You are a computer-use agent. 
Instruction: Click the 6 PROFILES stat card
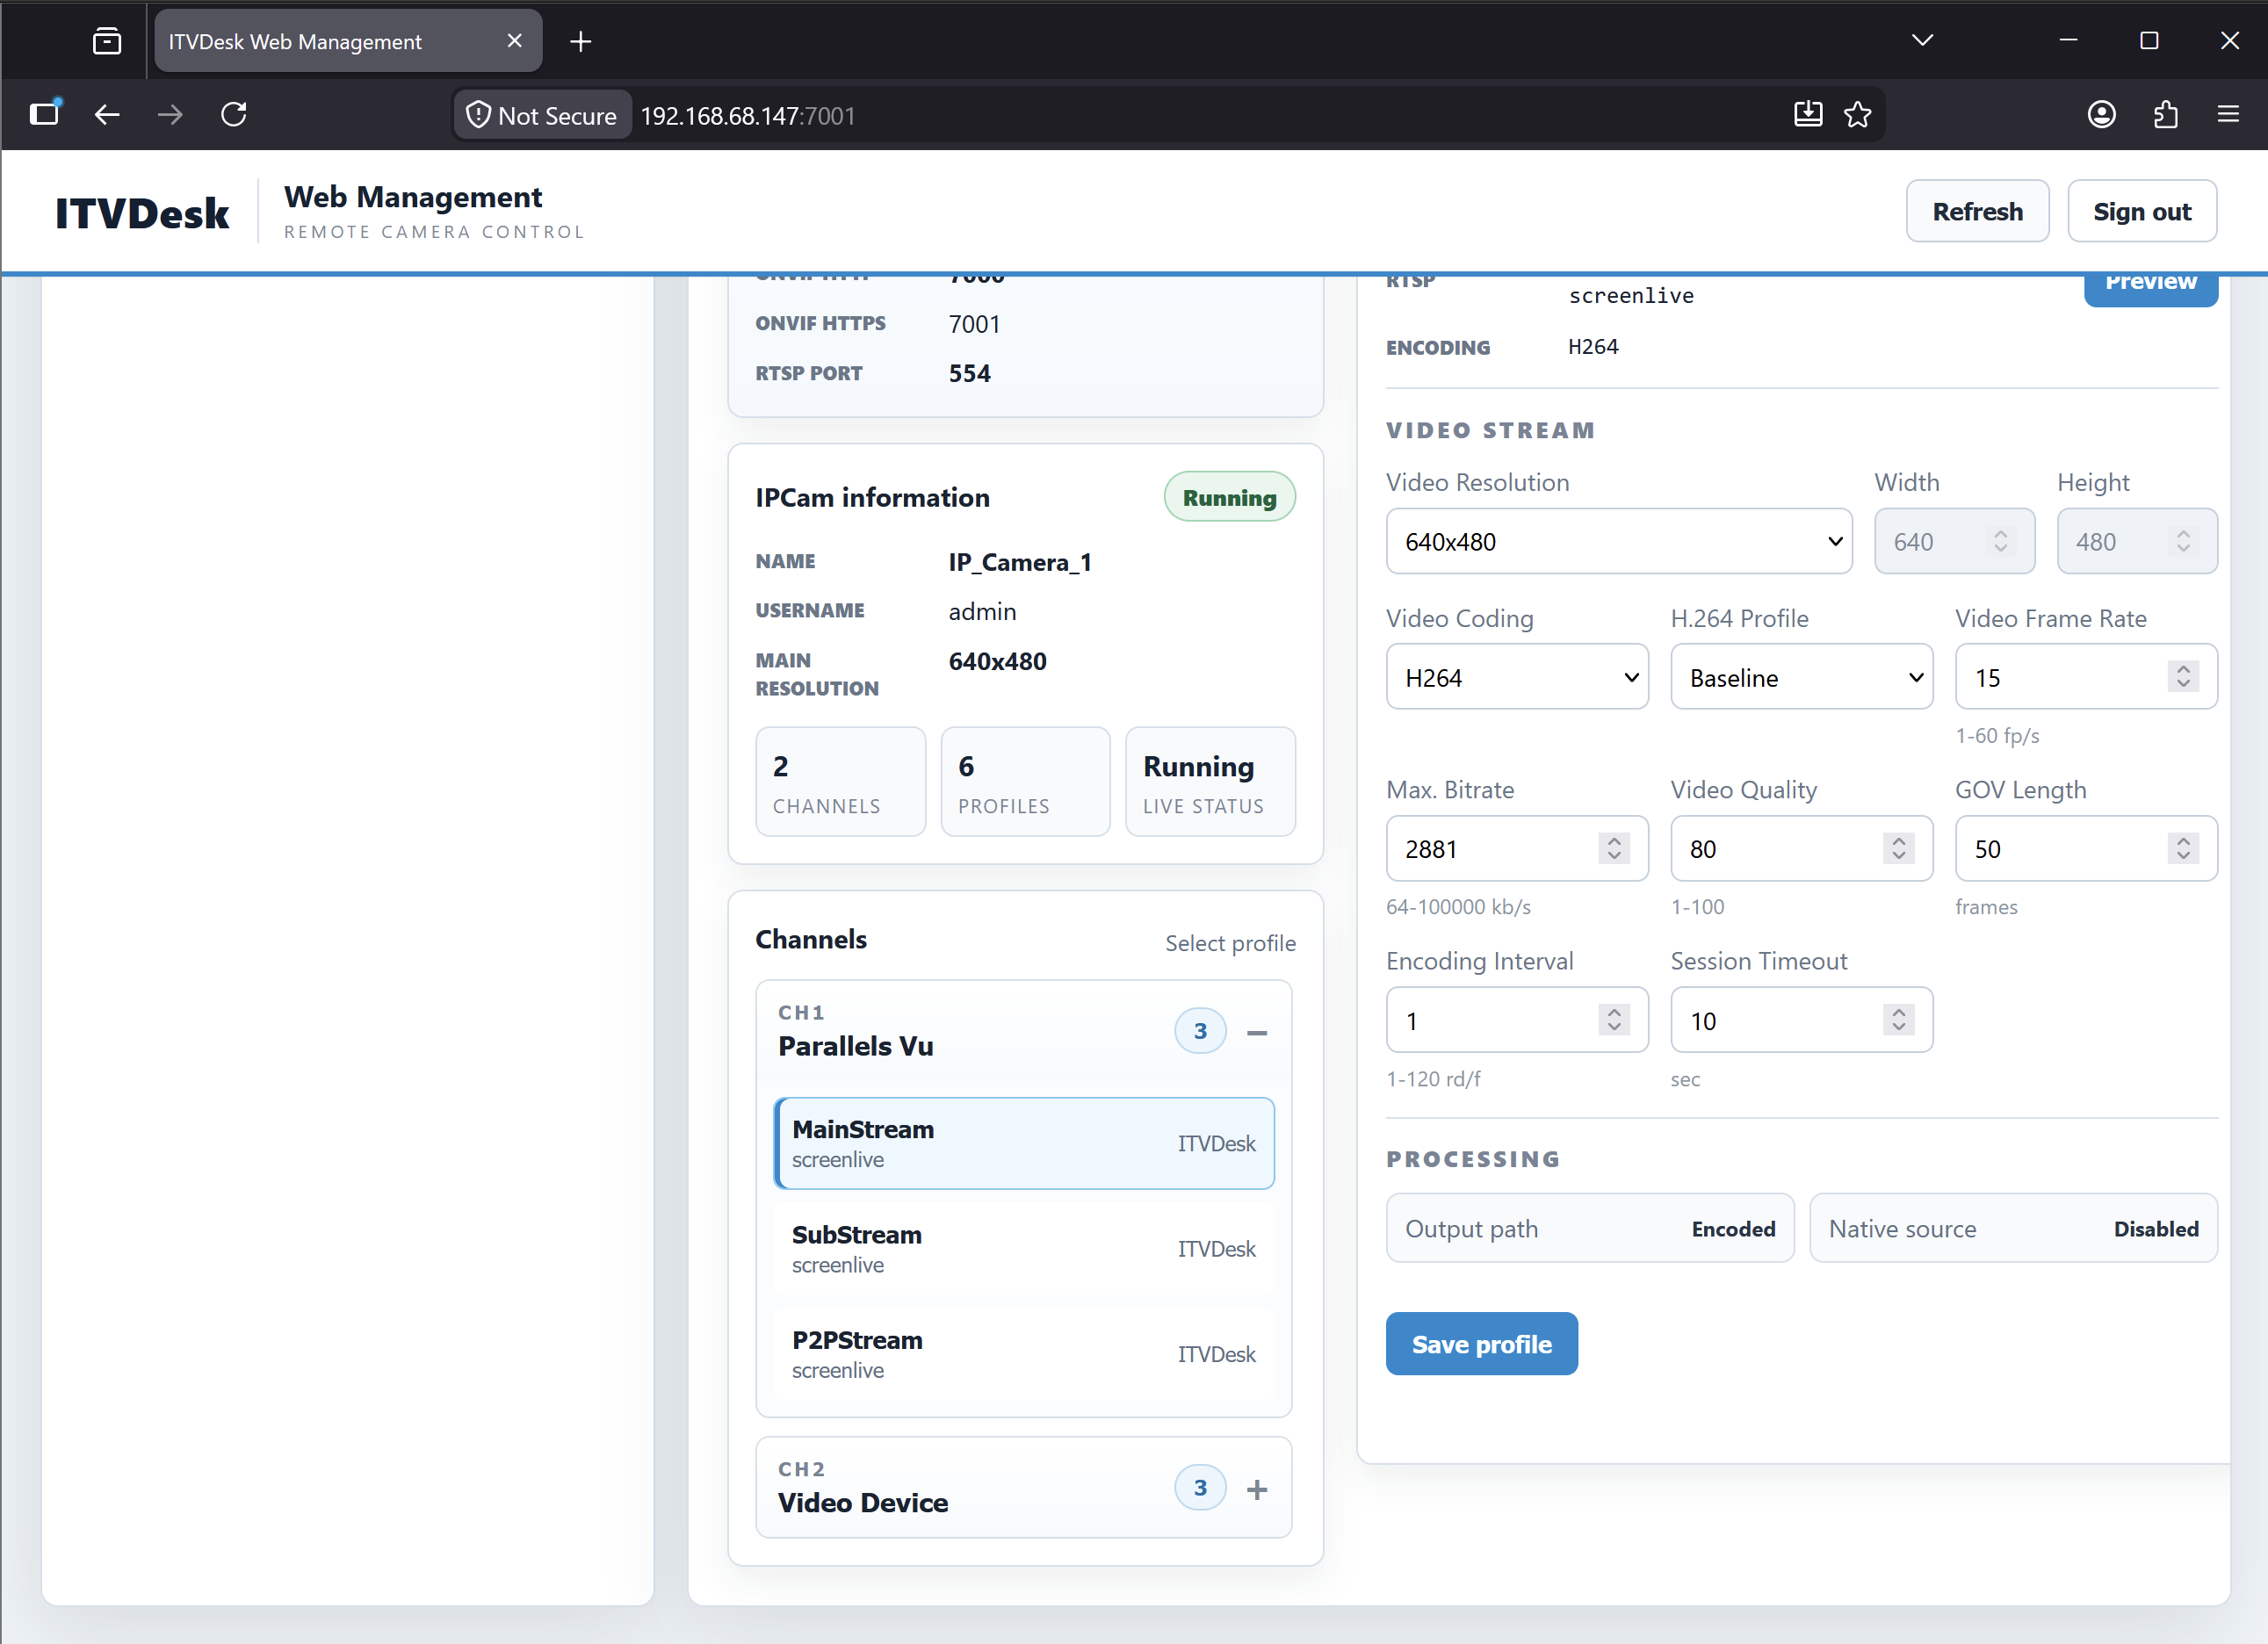coord(1025,781)
